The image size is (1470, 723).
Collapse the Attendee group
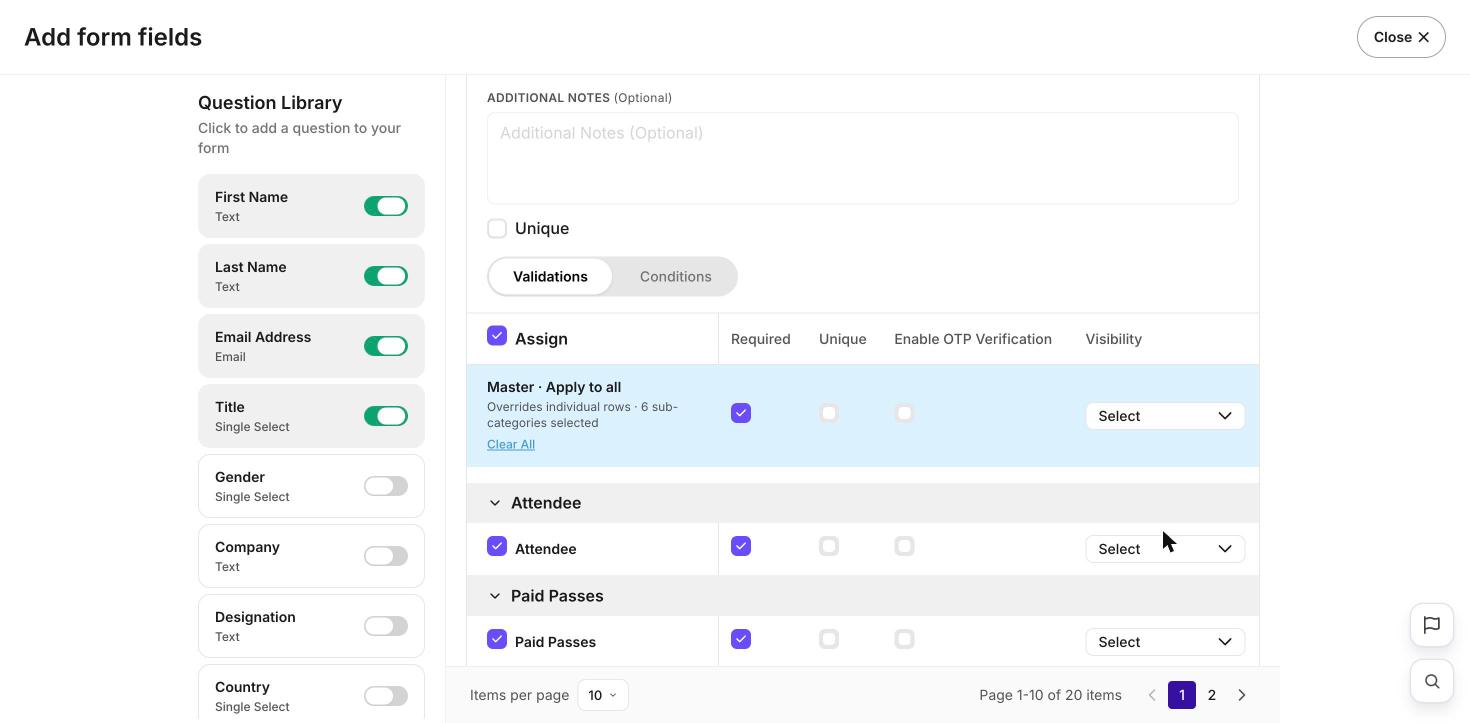(495, 503)
